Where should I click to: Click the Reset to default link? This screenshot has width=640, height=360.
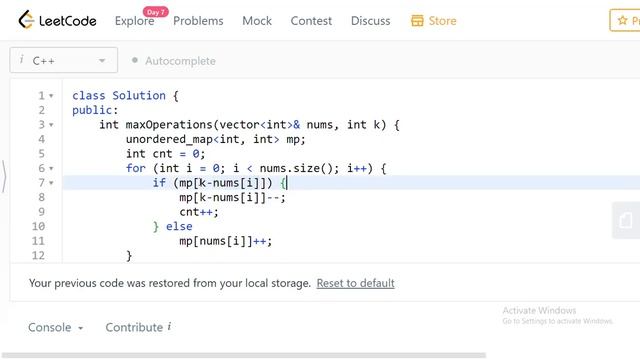[x=356, y=283]
